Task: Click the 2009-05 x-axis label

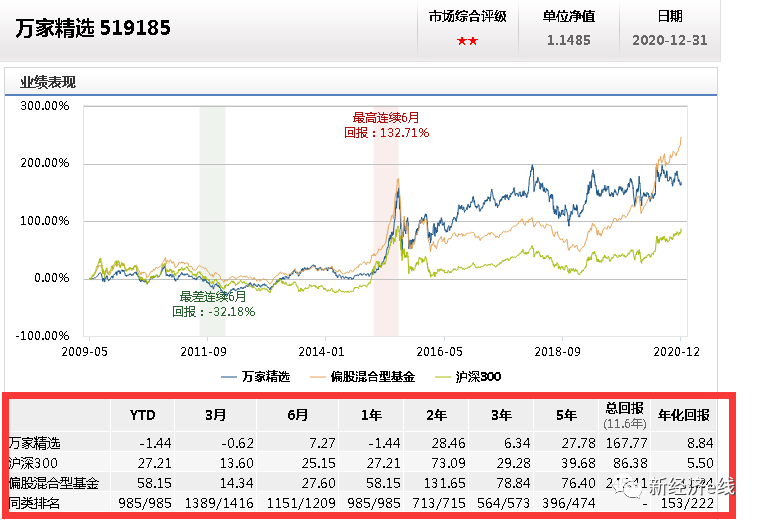Action: pos(84,352)
